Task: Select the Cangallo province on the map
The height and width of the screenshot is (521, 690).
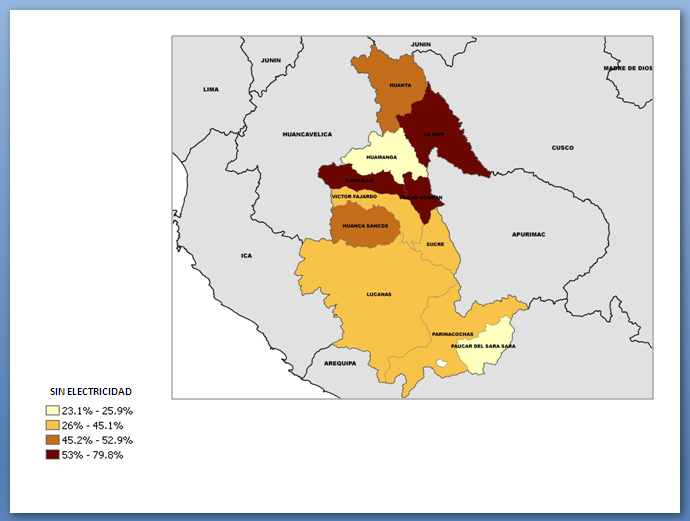Action: pyautogui.click(x=357, y=180)
